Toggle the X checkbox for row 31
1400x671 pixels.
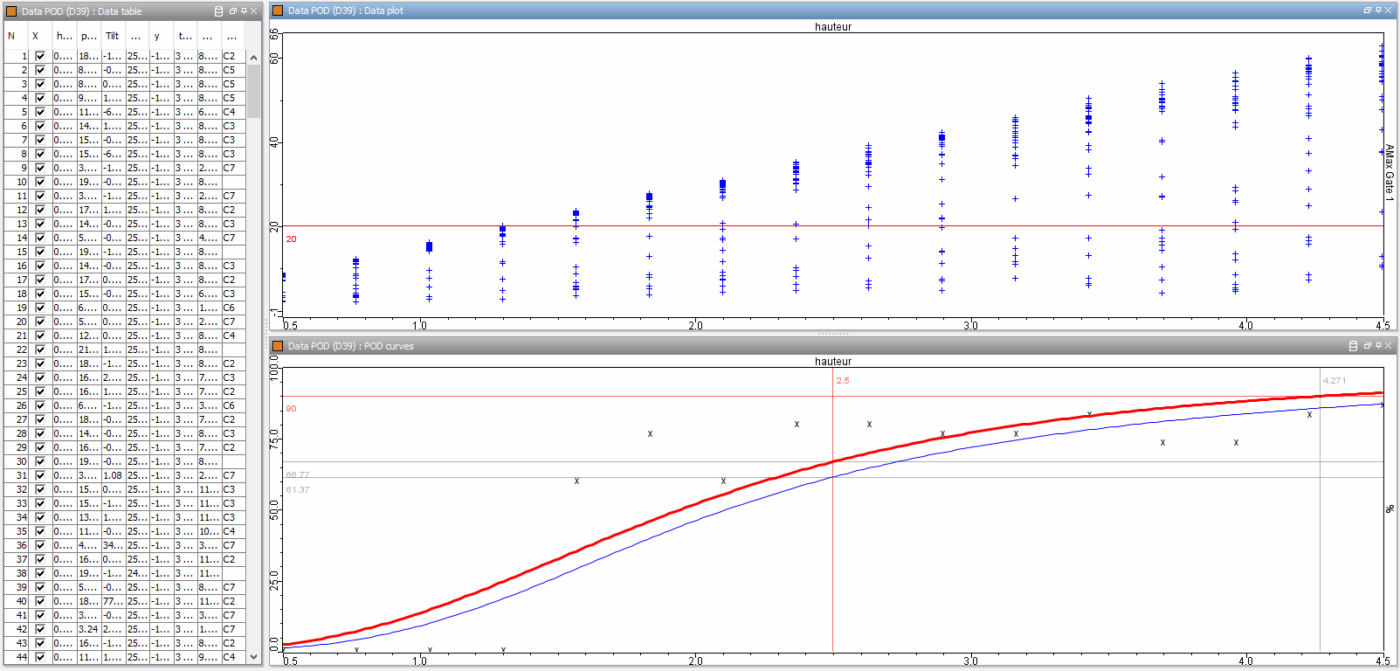tap(40, 475)
